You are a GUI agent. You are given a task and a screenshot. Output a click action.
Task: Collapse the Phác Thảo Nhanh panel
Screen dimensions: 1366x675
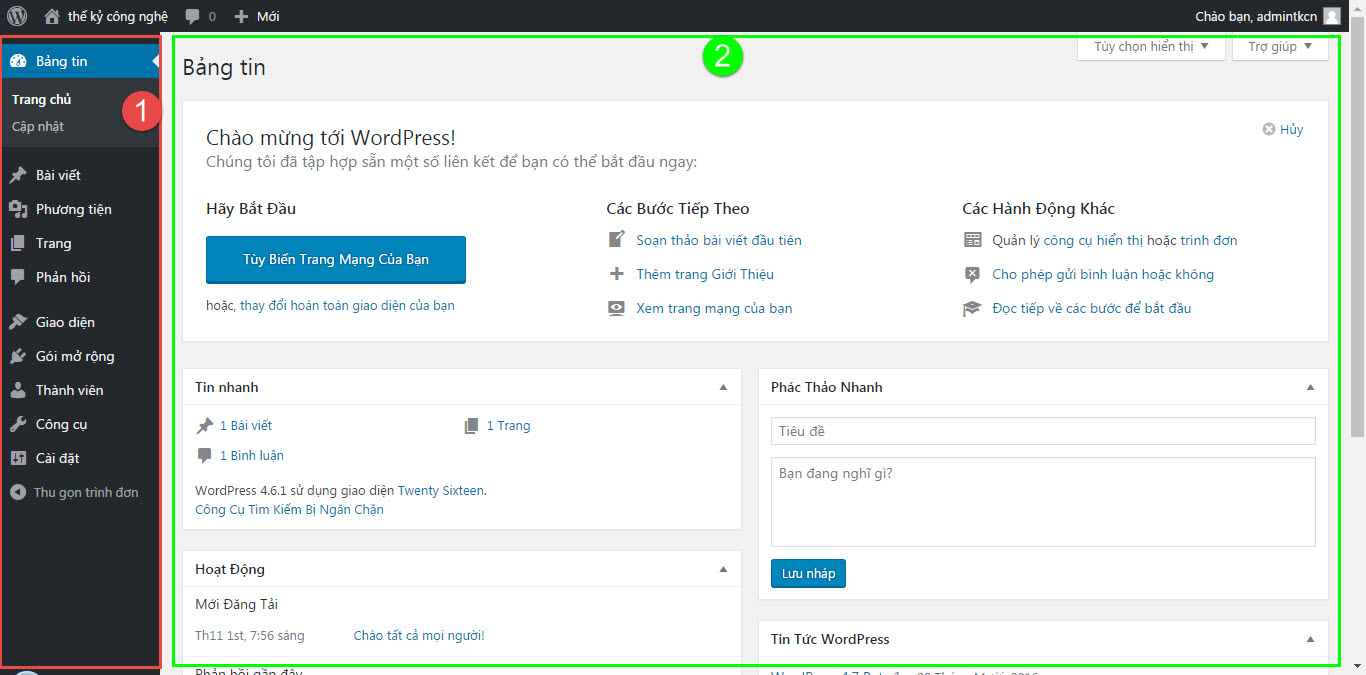tap(1309, 387)
